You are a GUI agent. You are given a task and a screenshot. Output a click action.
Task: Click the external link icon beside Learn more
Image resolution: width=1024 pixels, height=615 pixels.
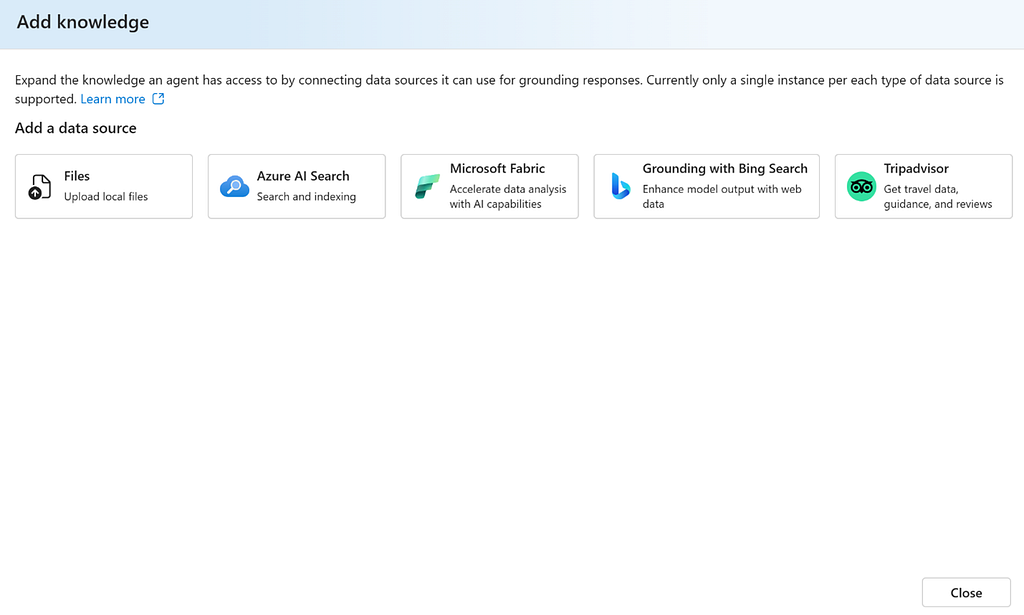(158, 99)
